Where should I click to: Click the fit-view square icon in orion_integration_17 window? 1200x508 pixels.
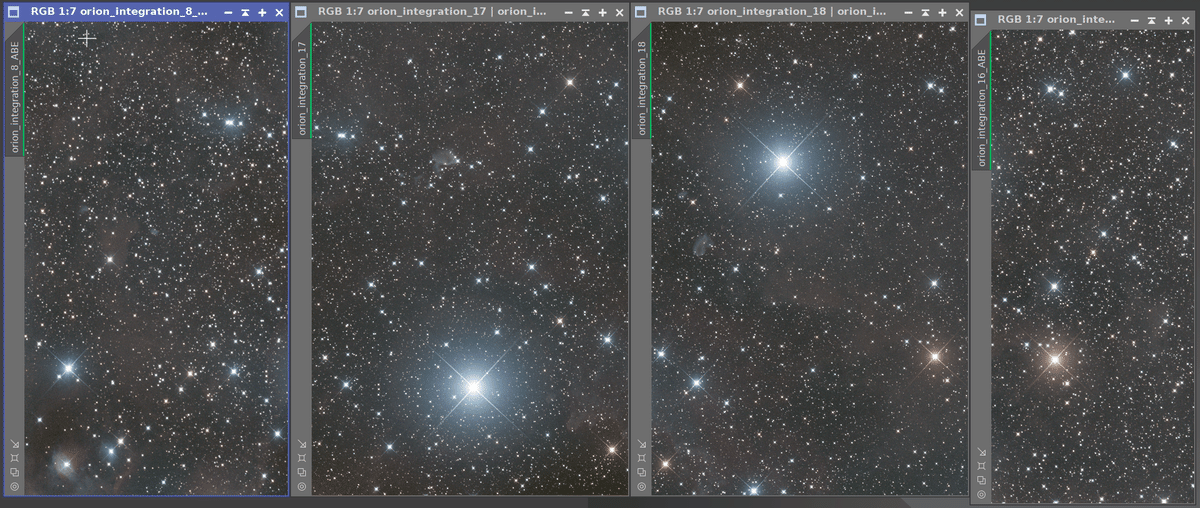pyautogui.click(x=301, y=458)
